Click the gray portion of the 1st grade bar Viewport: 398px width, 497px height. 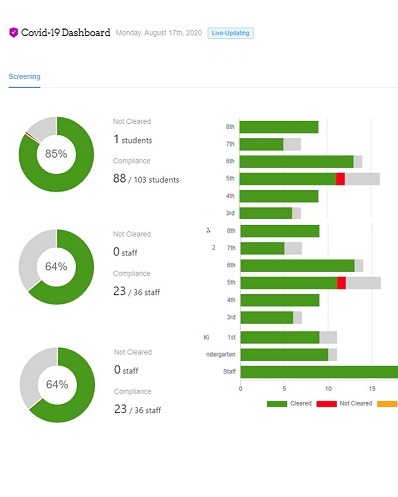[x=328, y=337]
